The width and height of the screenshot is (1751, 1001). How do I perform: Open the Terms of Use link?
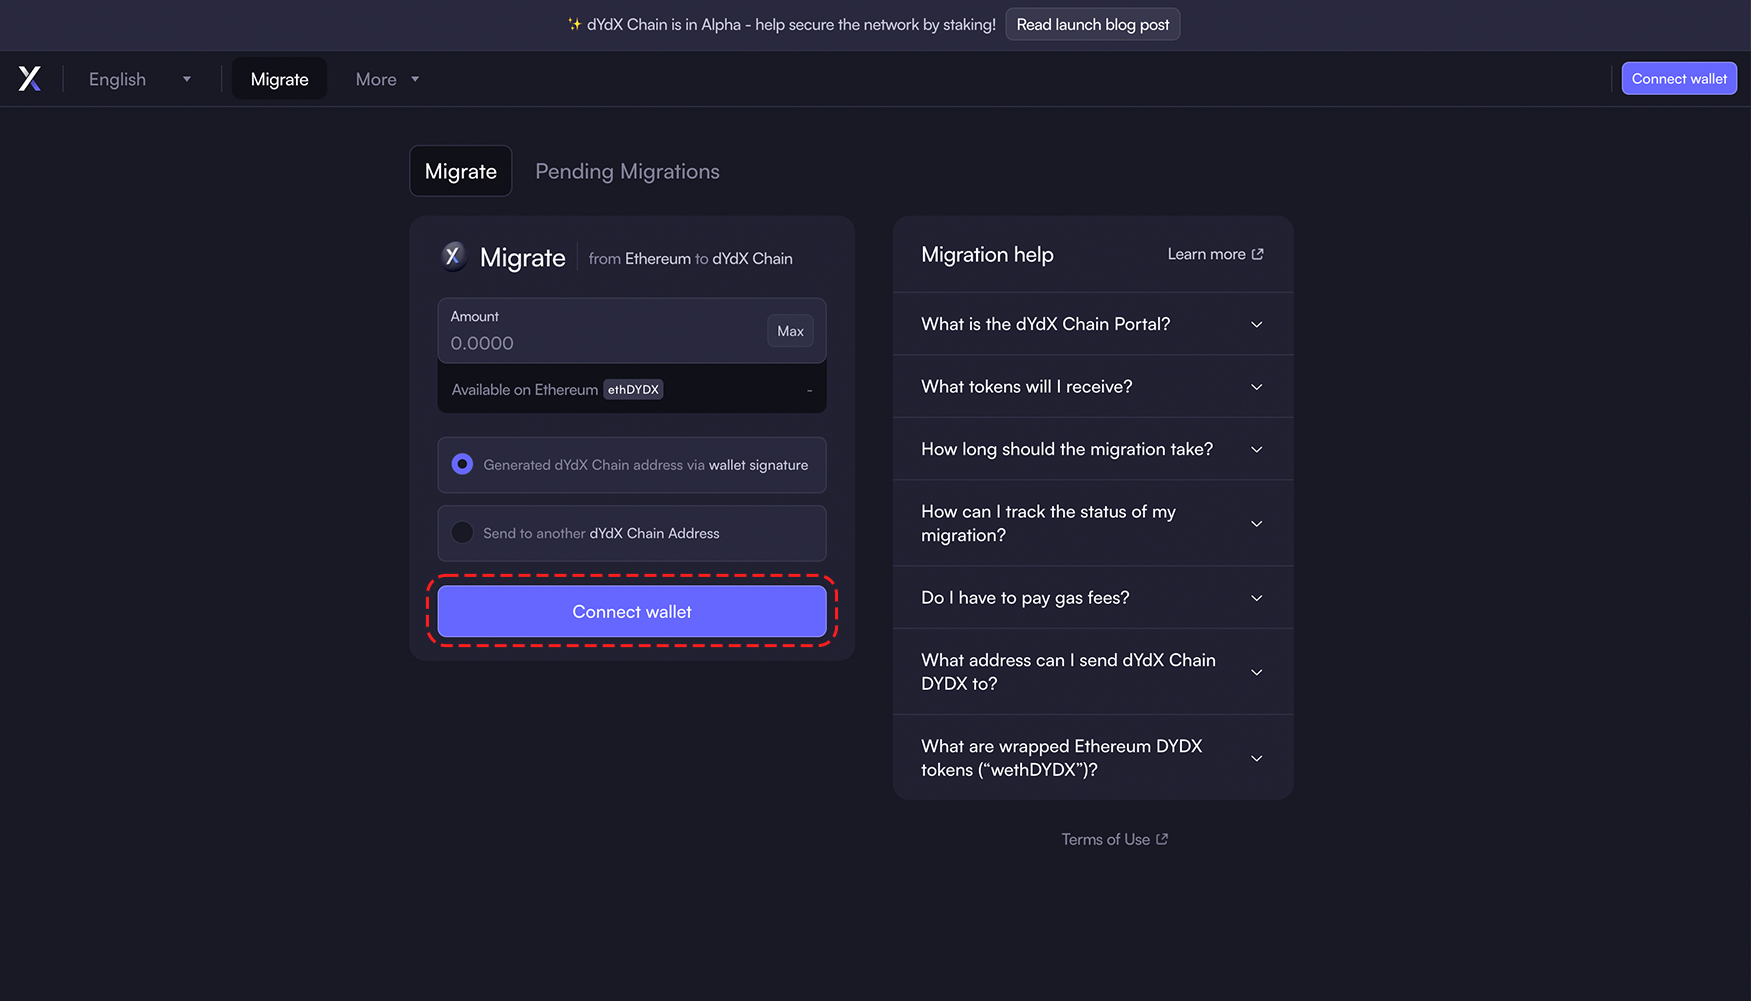pyautogui.click(x=1114, y=839)
